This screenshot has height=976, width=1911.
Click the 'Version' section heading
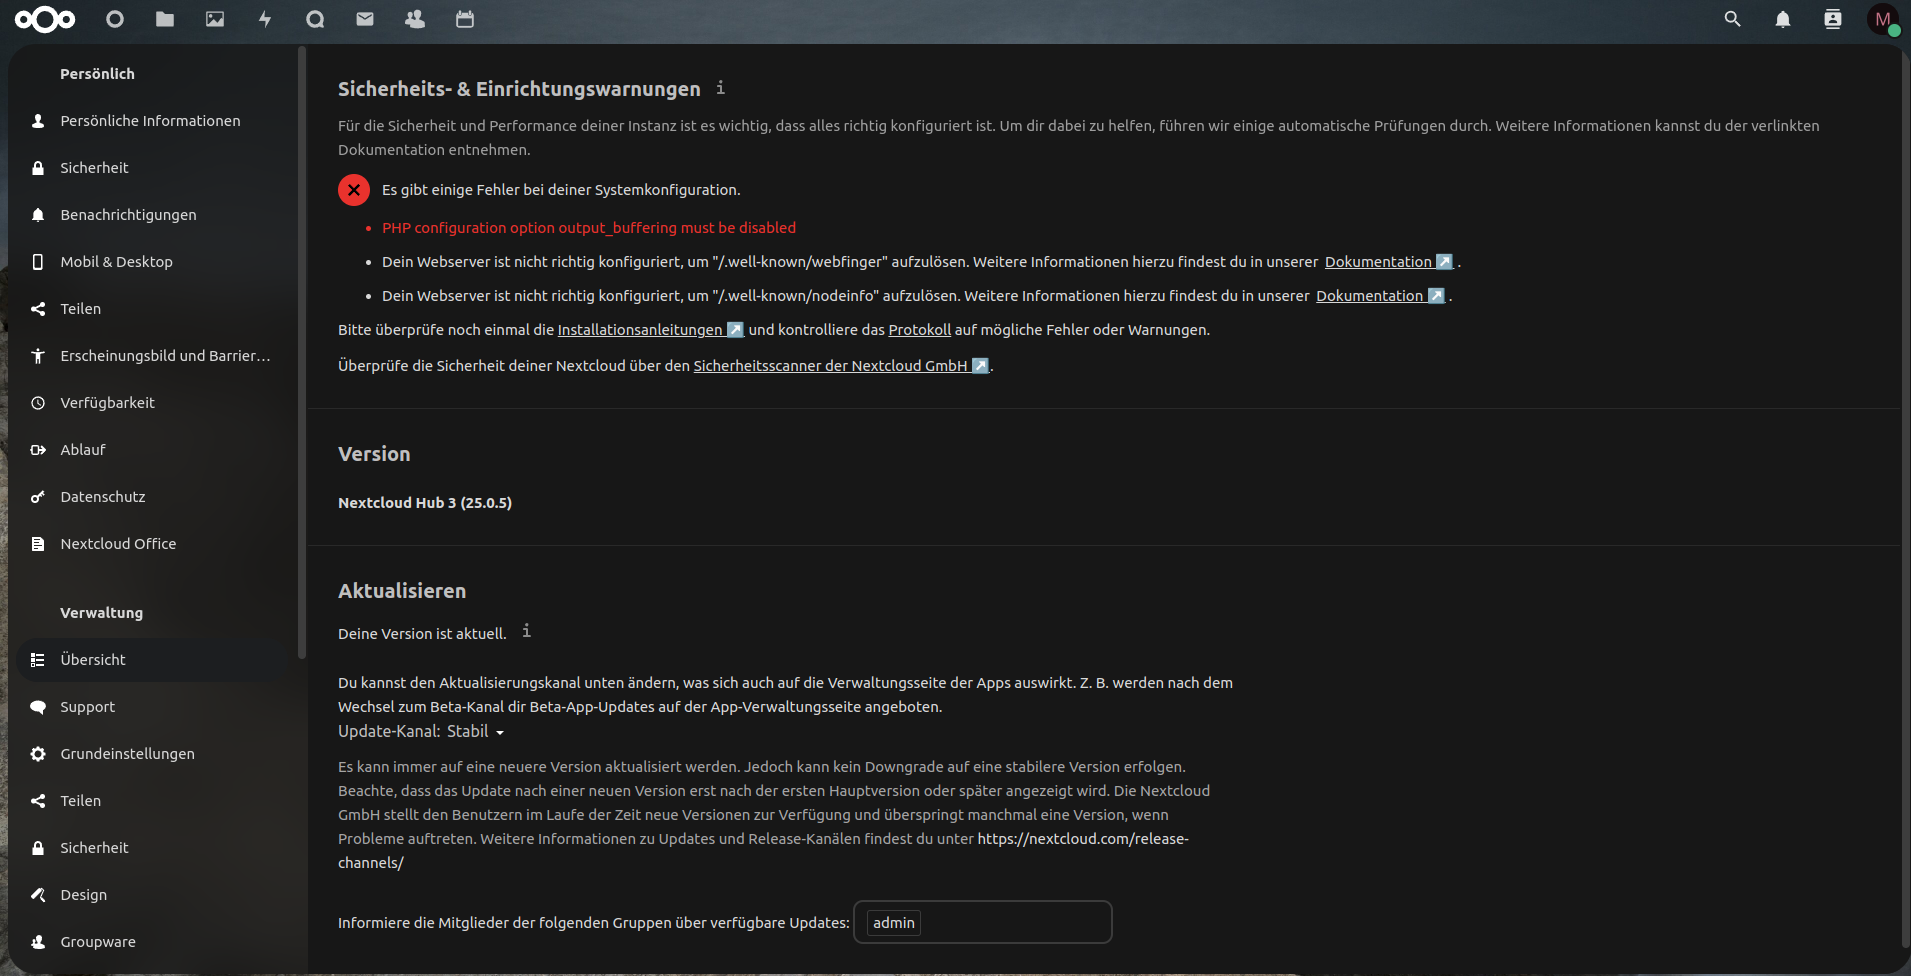pos(374,454)
